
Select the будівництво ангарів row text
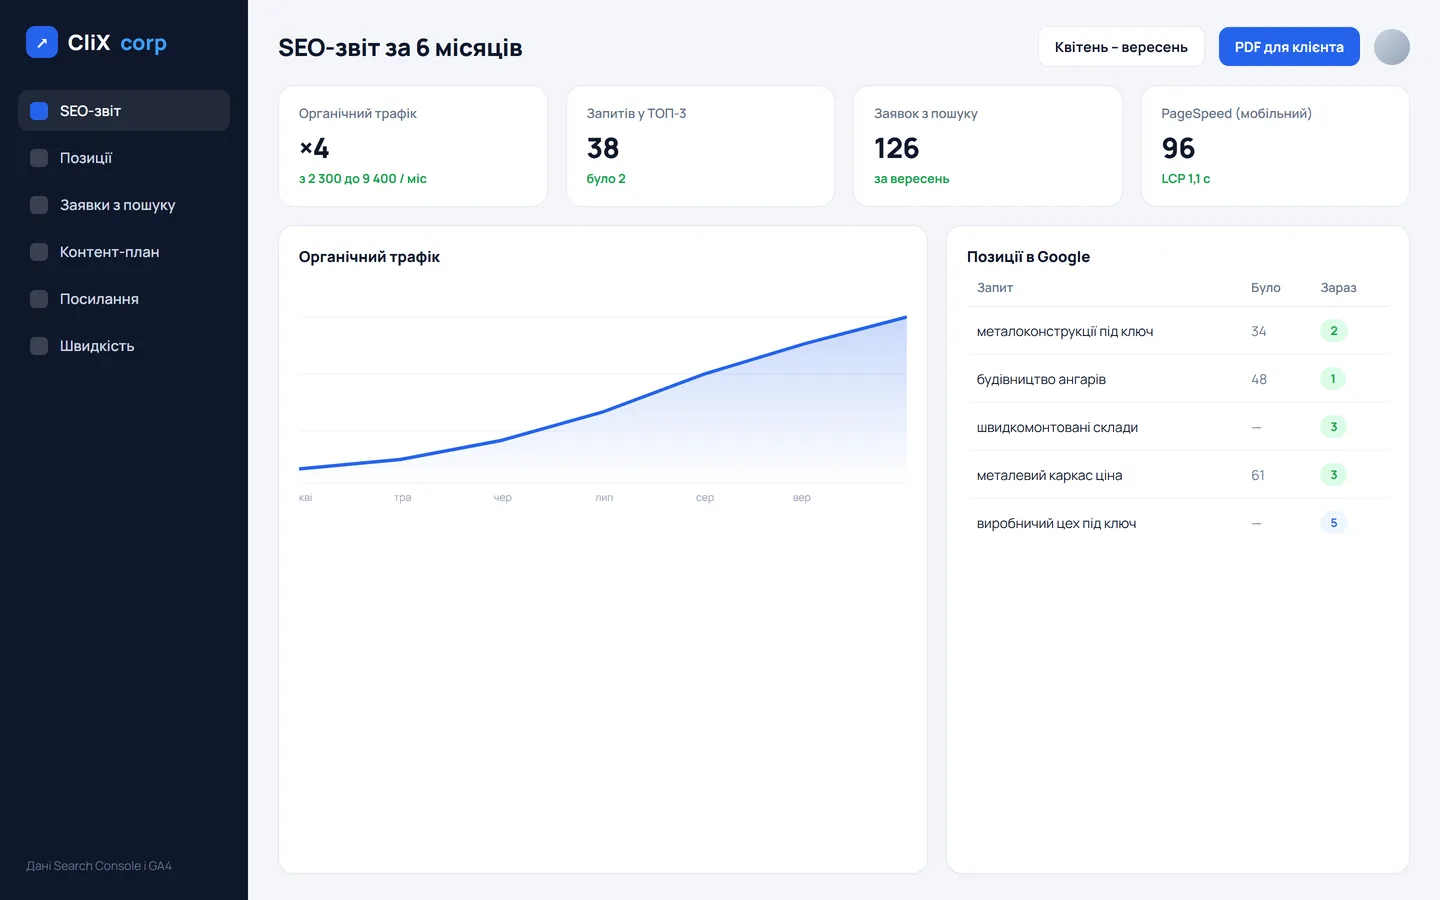click(x=1041, y=379)
